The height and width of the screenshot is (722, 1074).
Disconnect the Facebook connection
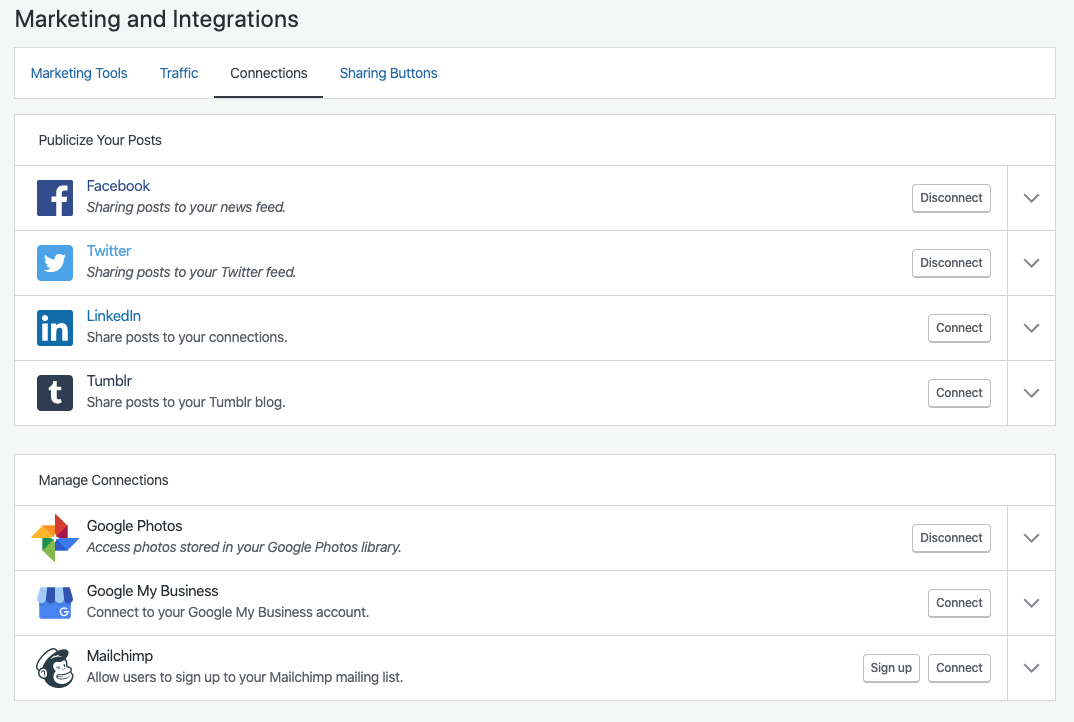pos(951,197)
